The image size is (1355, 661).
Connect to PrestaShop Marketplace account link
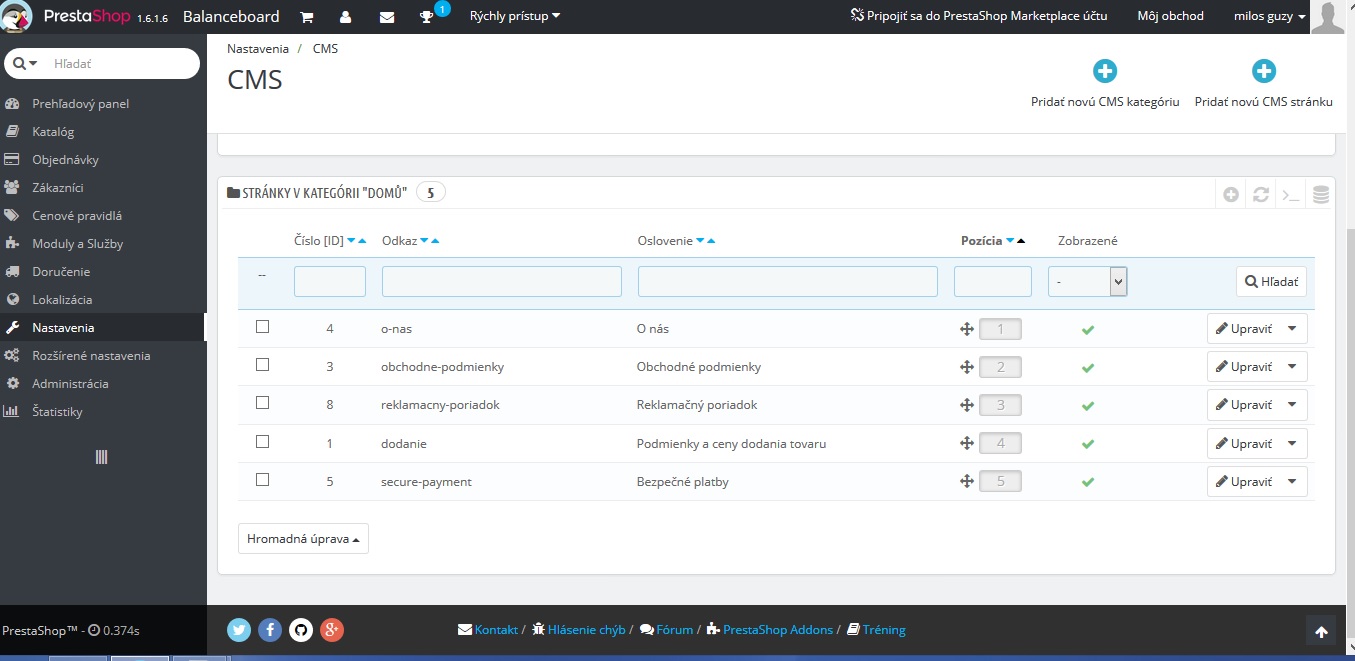click(978, 16)
